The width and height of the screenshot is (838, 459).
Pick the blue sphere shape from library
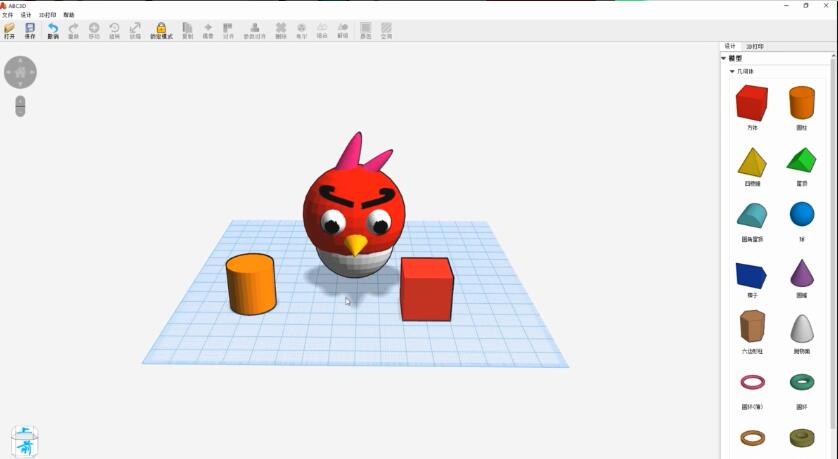pyautogui.click(x=802, y=214)
